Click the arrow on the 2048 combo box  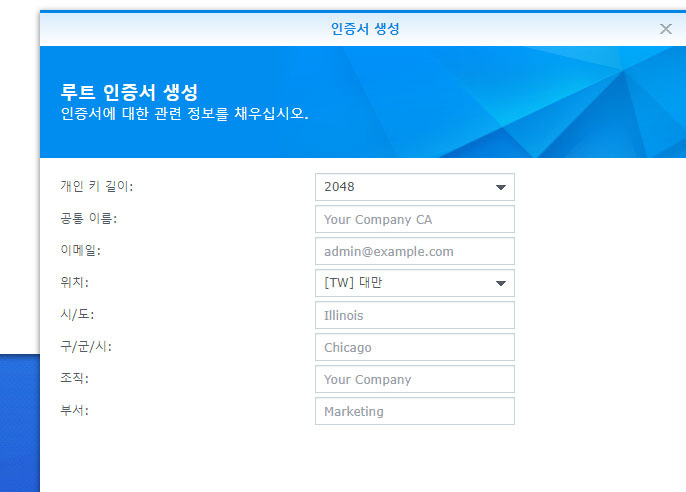[500, 187]
